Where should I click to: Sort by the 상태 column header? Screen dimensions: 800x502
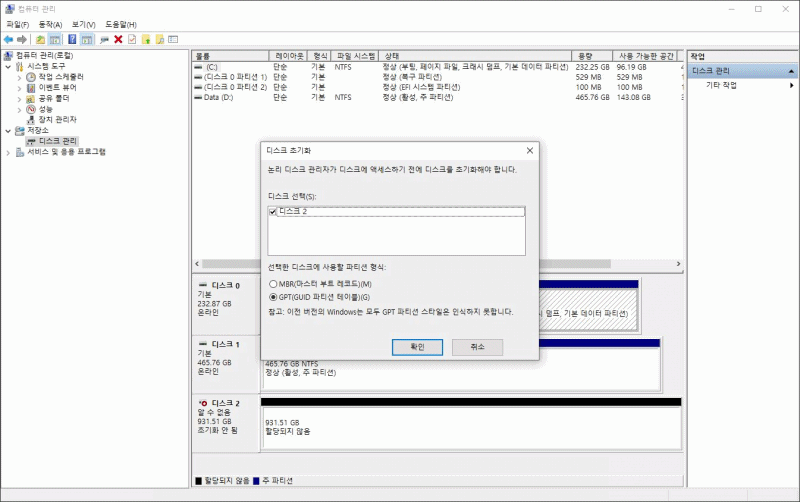click(476, 56)
